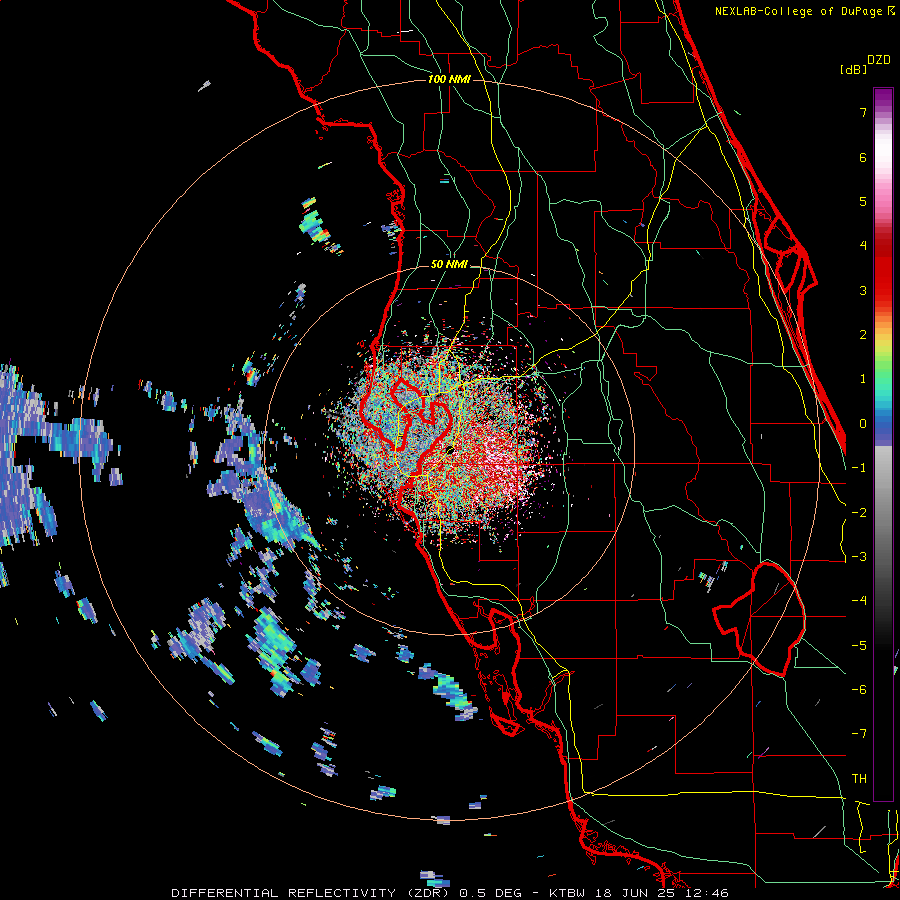The height and width of the screenshot is (900, 900).
Task: Click the '0.5 DEG' elevation text
Action: click(x=491, y=893)
